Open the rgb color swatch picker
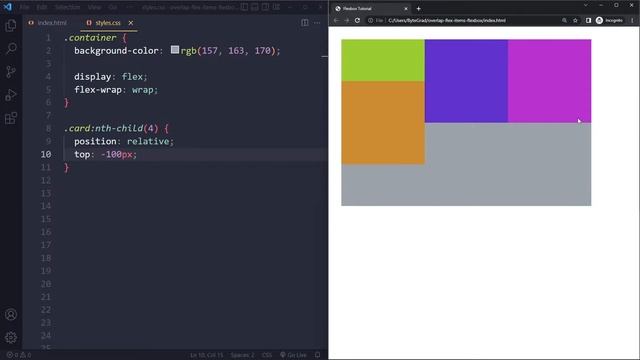This screenshot has height=360, width=640. [175, 50]
